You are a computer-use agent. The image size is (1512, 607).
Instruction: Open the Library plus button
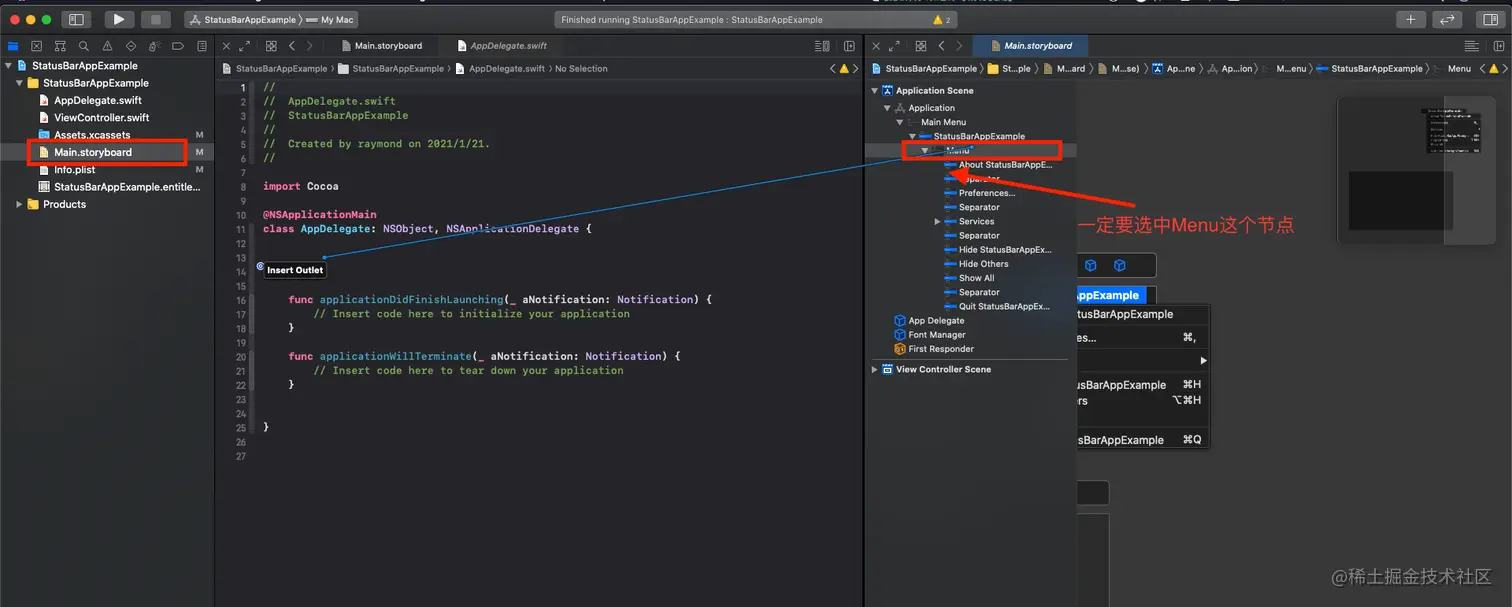pyautogui.click(x=1411, y=19)
